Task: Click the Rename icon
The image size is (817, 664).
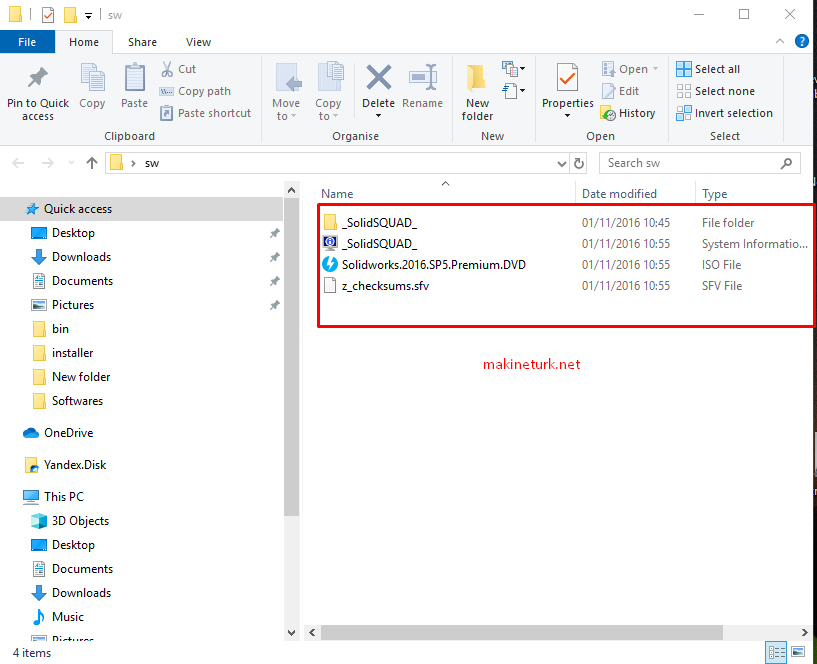Action: (x=423, y=77)
